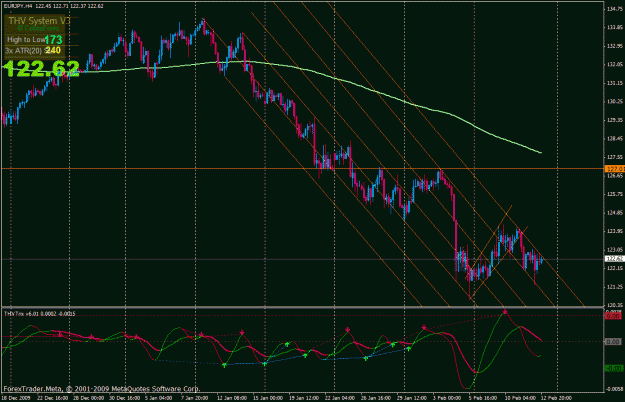This screenshot has height=402, width=625.
Task: Click the 28 Dec 00:00 time label
Action: (x=88, y=398)
